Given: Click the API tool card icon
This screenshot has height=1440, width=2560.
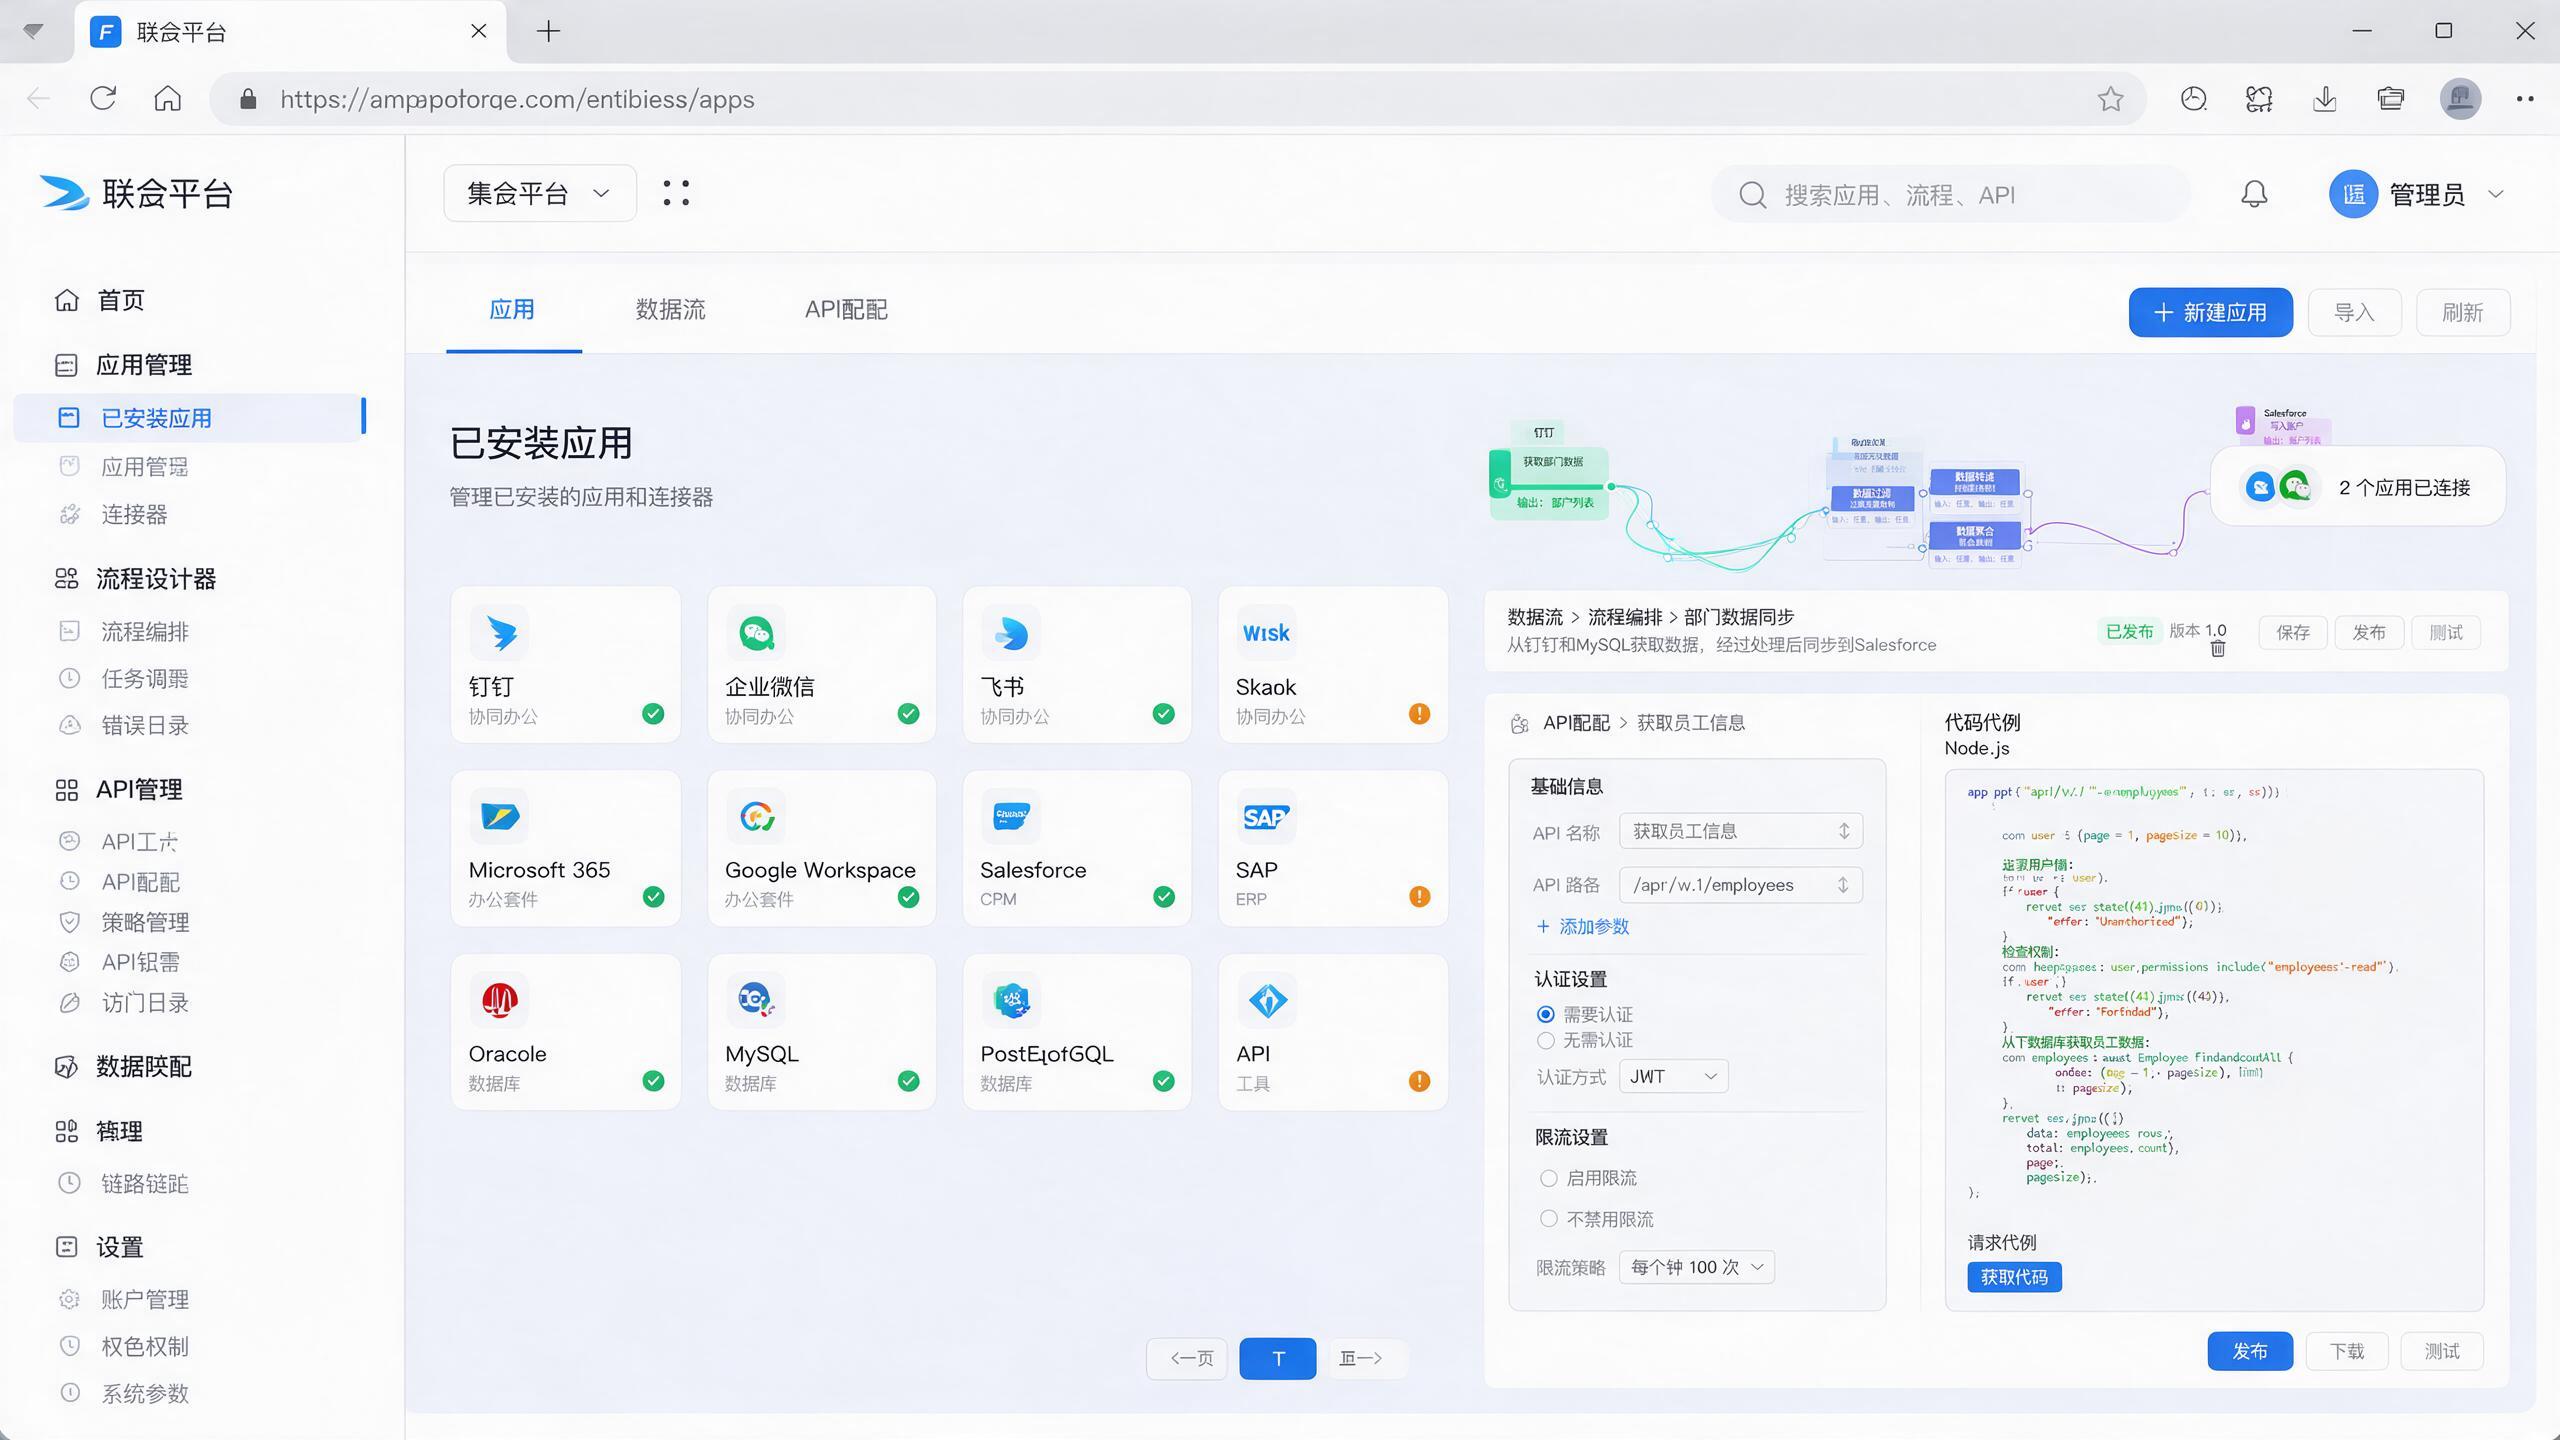Looking at the screenshot, I should (x=1268, y=1000).
